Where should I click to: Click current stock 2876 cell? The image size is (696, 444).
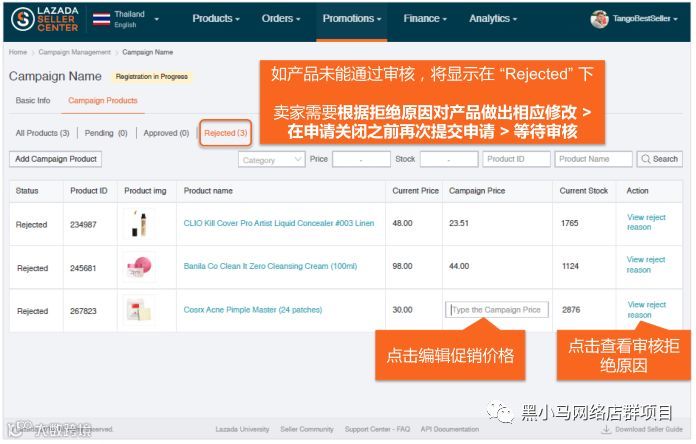[x=571, y=309]
